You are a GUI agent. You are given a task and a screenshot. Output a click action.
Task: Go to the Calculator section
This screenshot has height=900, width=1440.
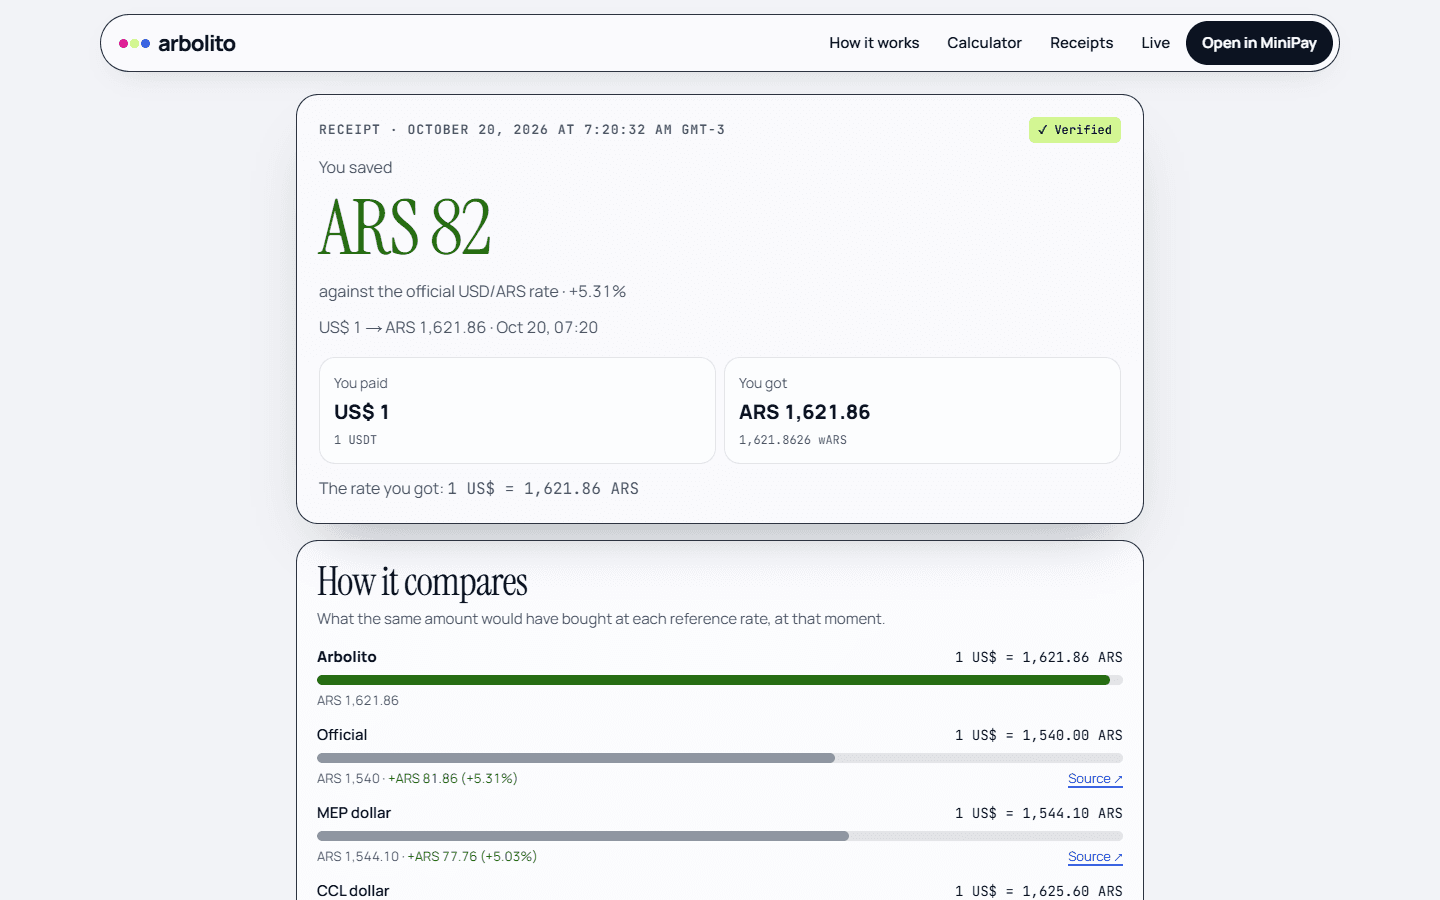984,43
